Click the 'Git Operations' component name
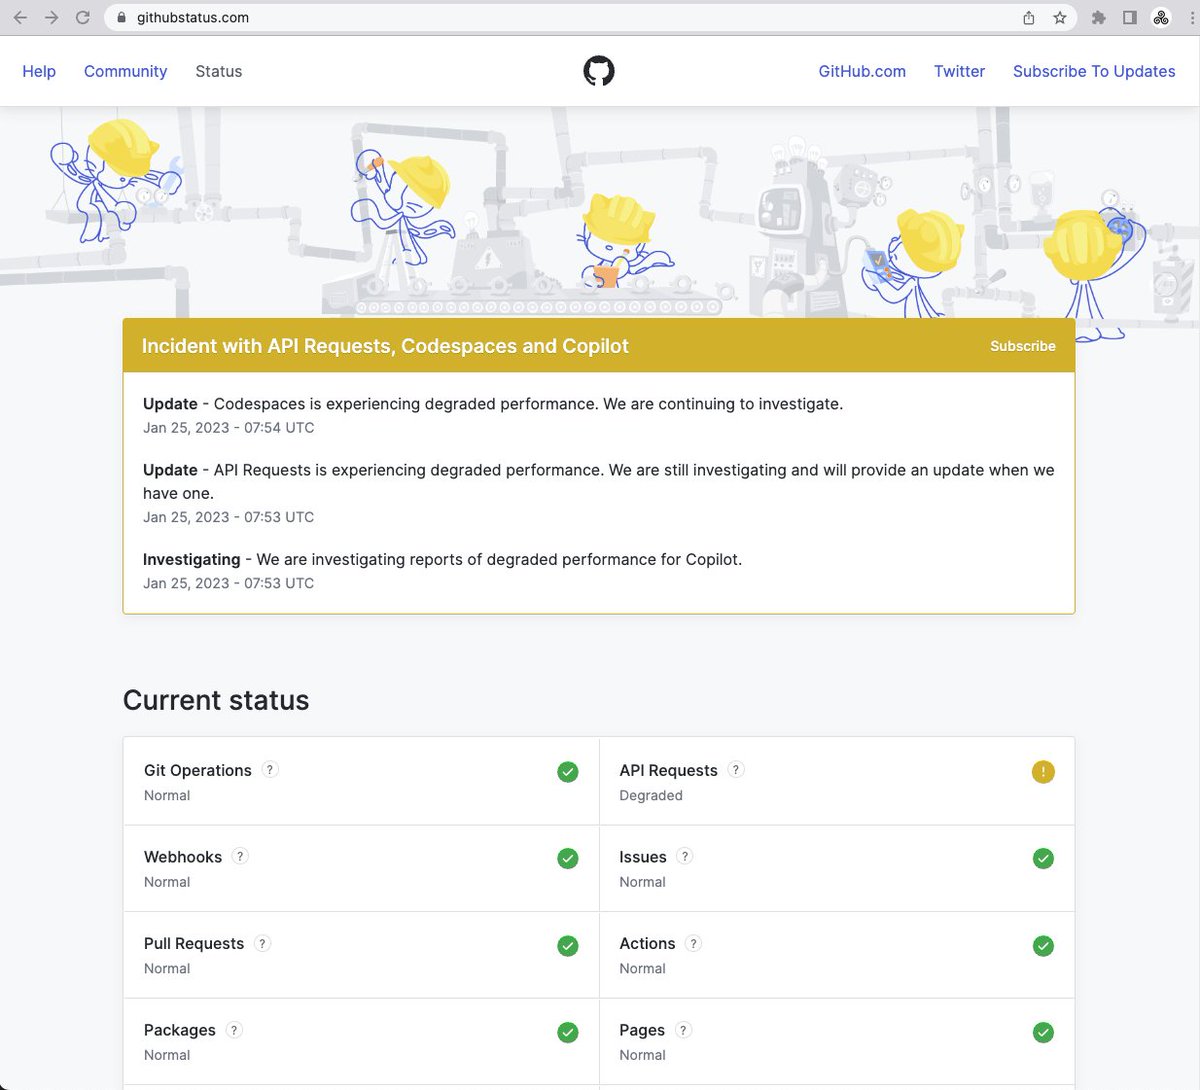This screenshot has height=1090, width=1200. tap(198, 770)
